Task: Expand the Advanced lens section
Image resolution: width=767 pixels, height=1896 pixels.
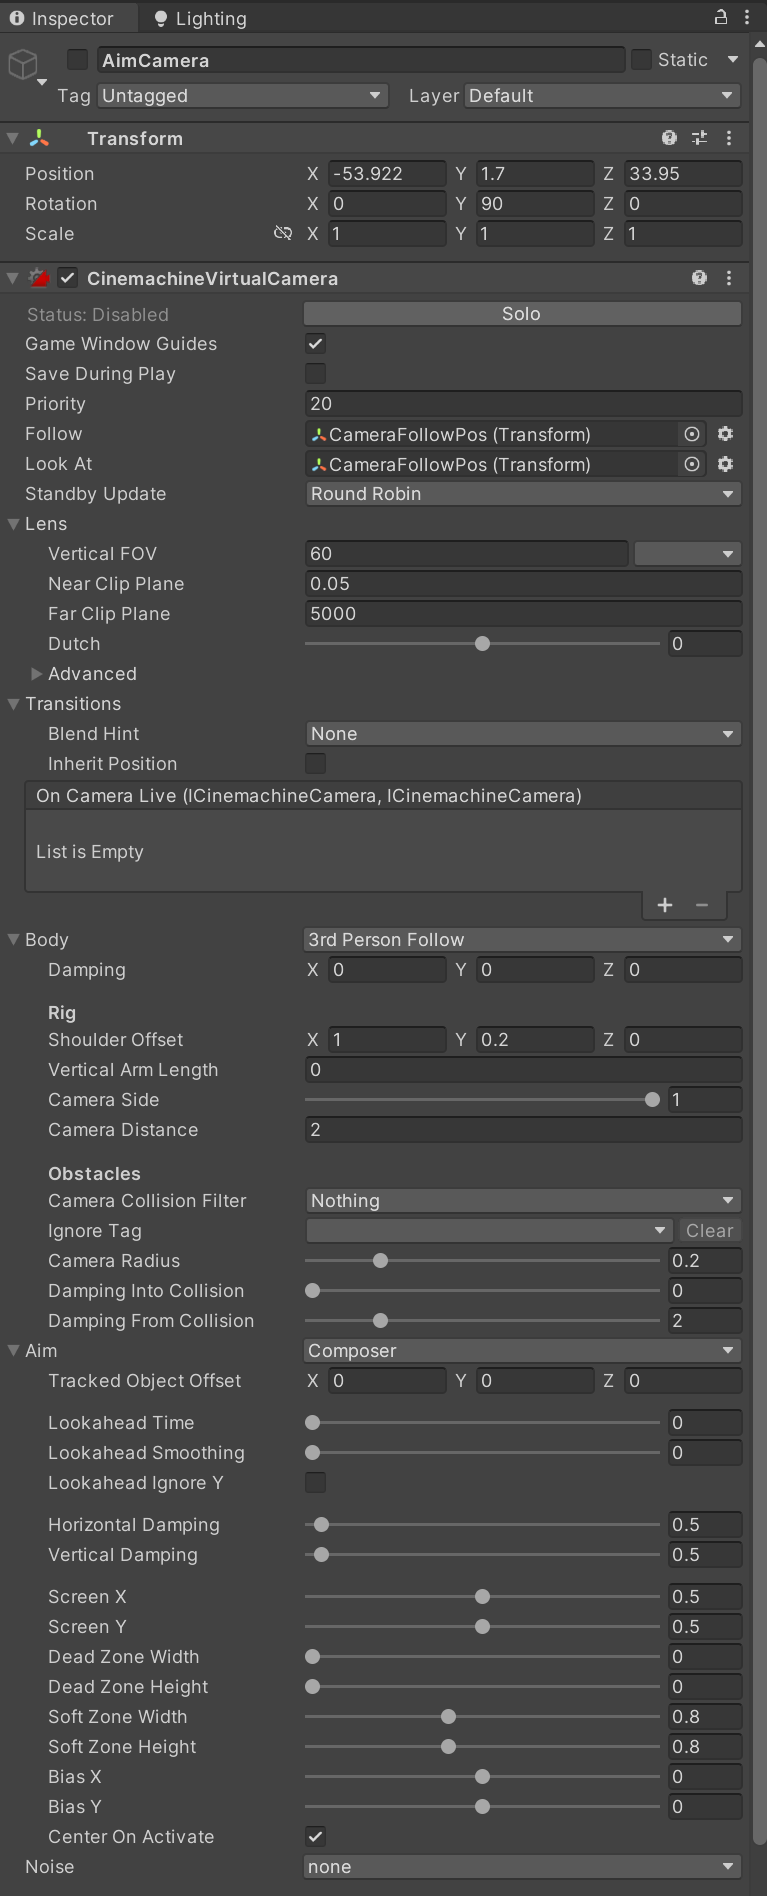Action: point(37,673)
